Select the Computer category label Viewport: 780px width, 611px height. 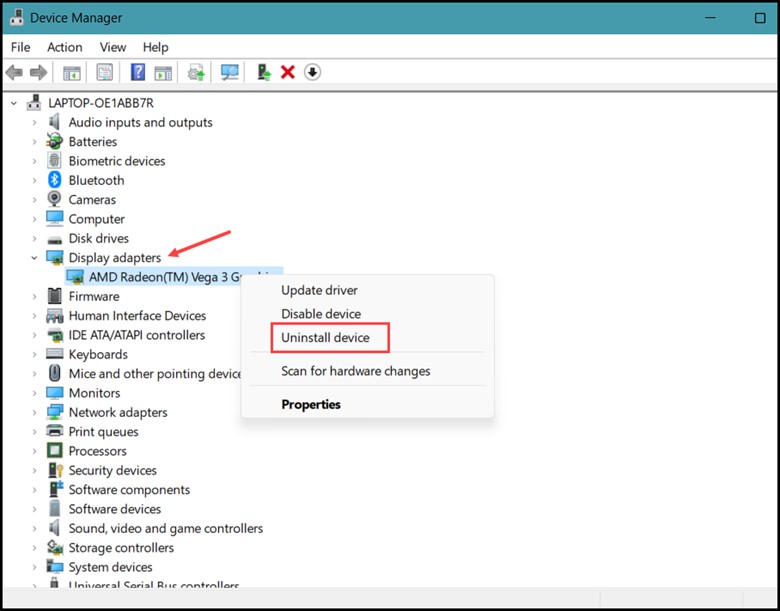[x=97, y=219]
